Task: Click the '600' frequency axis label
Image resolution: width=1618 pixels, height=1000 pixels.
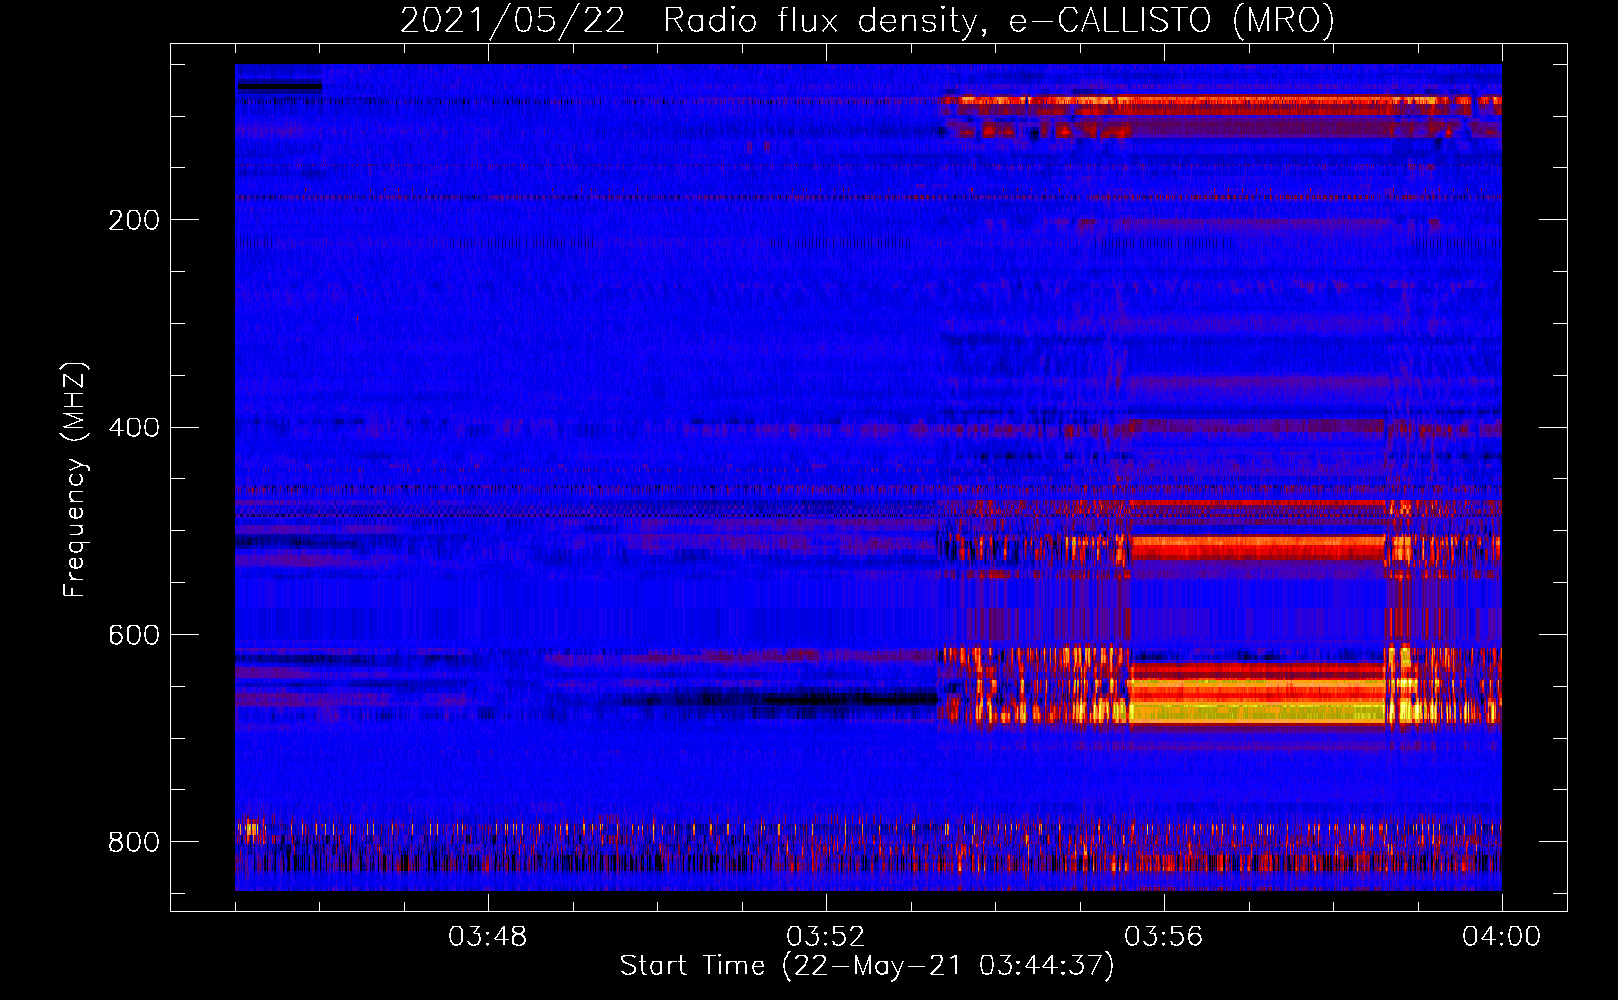Action: click(x=134, y=636)
